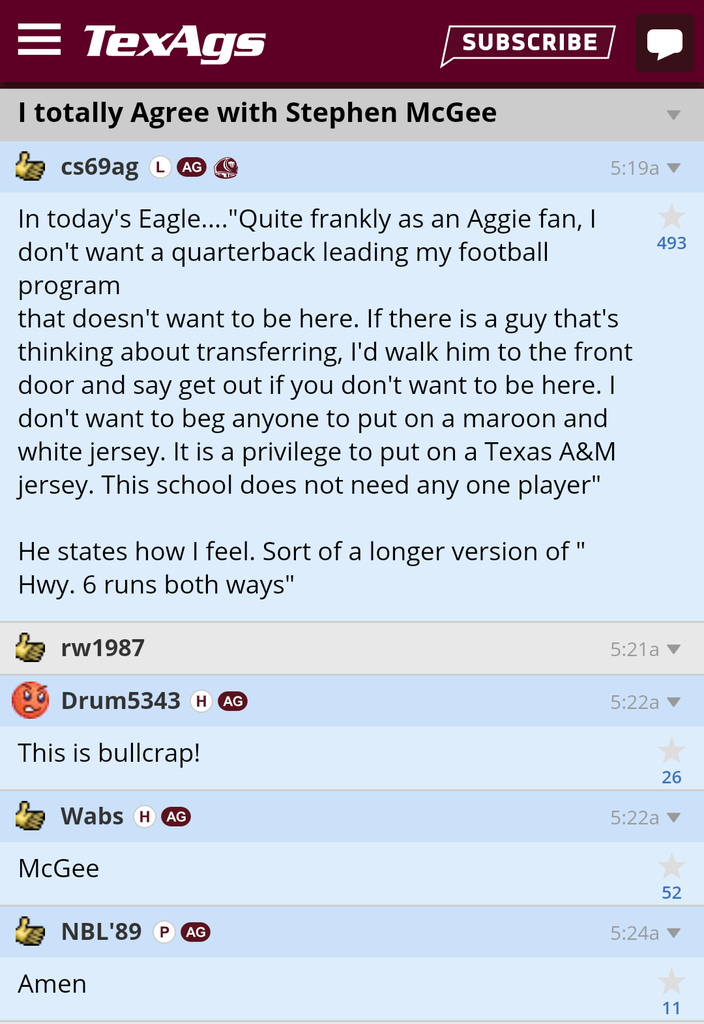Star cs69ag's post with 493 stars
Image resolution: width=704 pixels, height=1024 pixels.
tap(671, 218)
